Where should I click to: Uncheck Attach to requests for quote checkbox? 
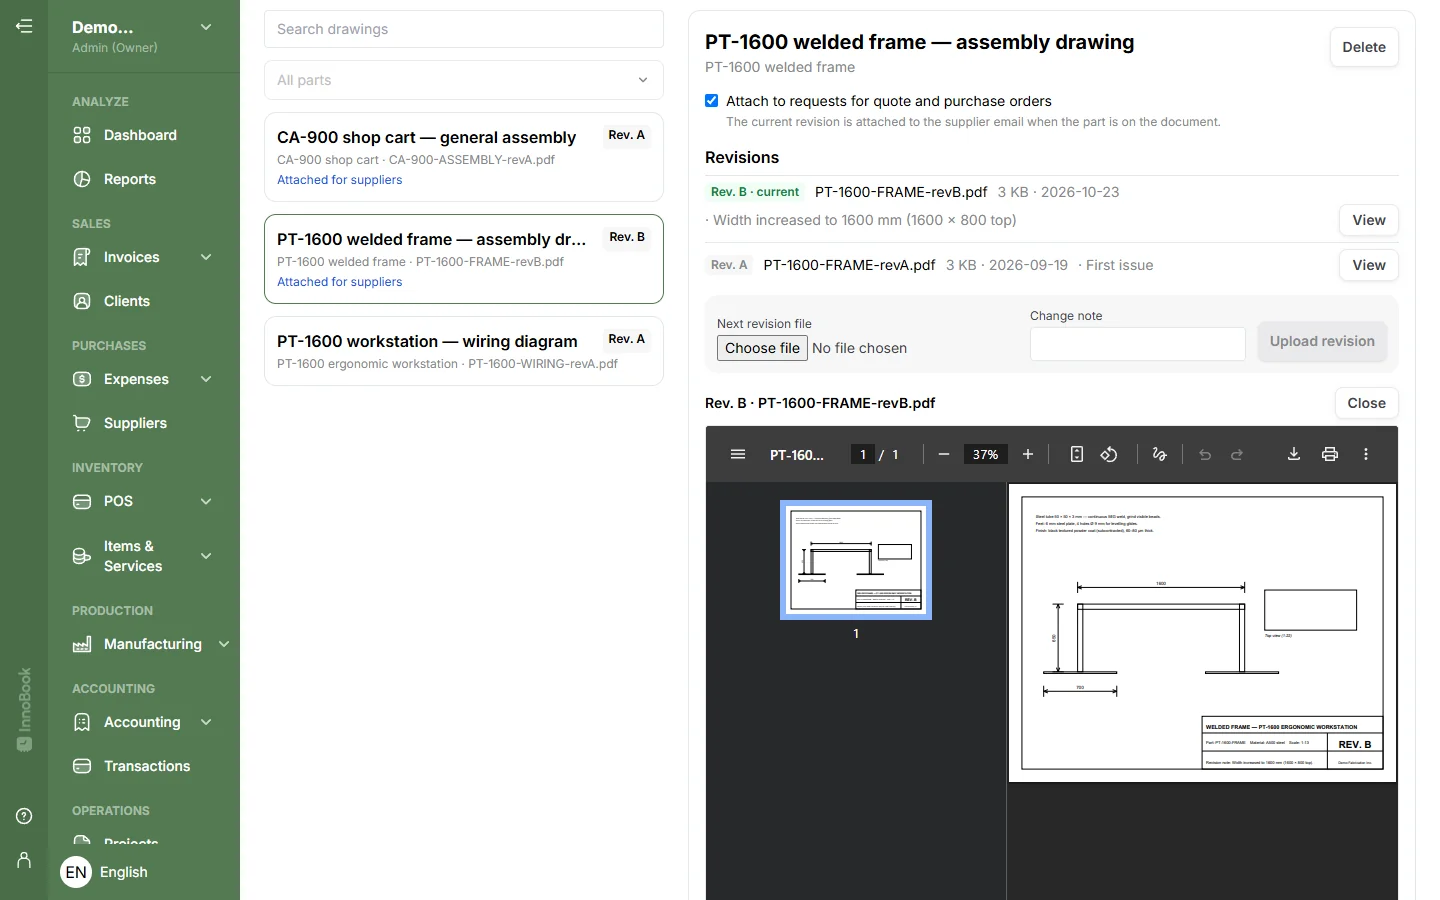[712, 101]
